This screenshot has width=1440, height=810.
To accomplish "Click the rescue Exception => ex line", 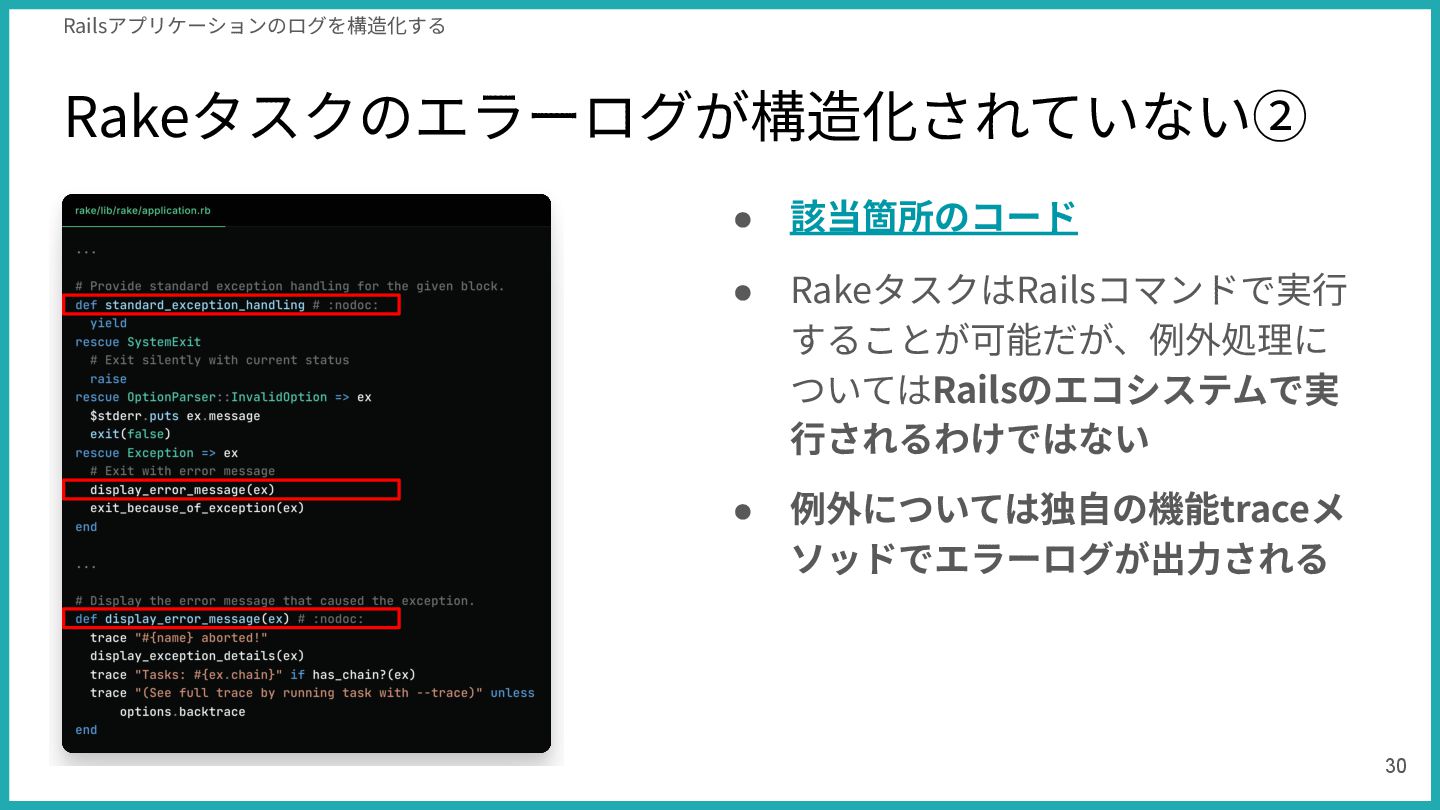I will click(x=156, y=453).
